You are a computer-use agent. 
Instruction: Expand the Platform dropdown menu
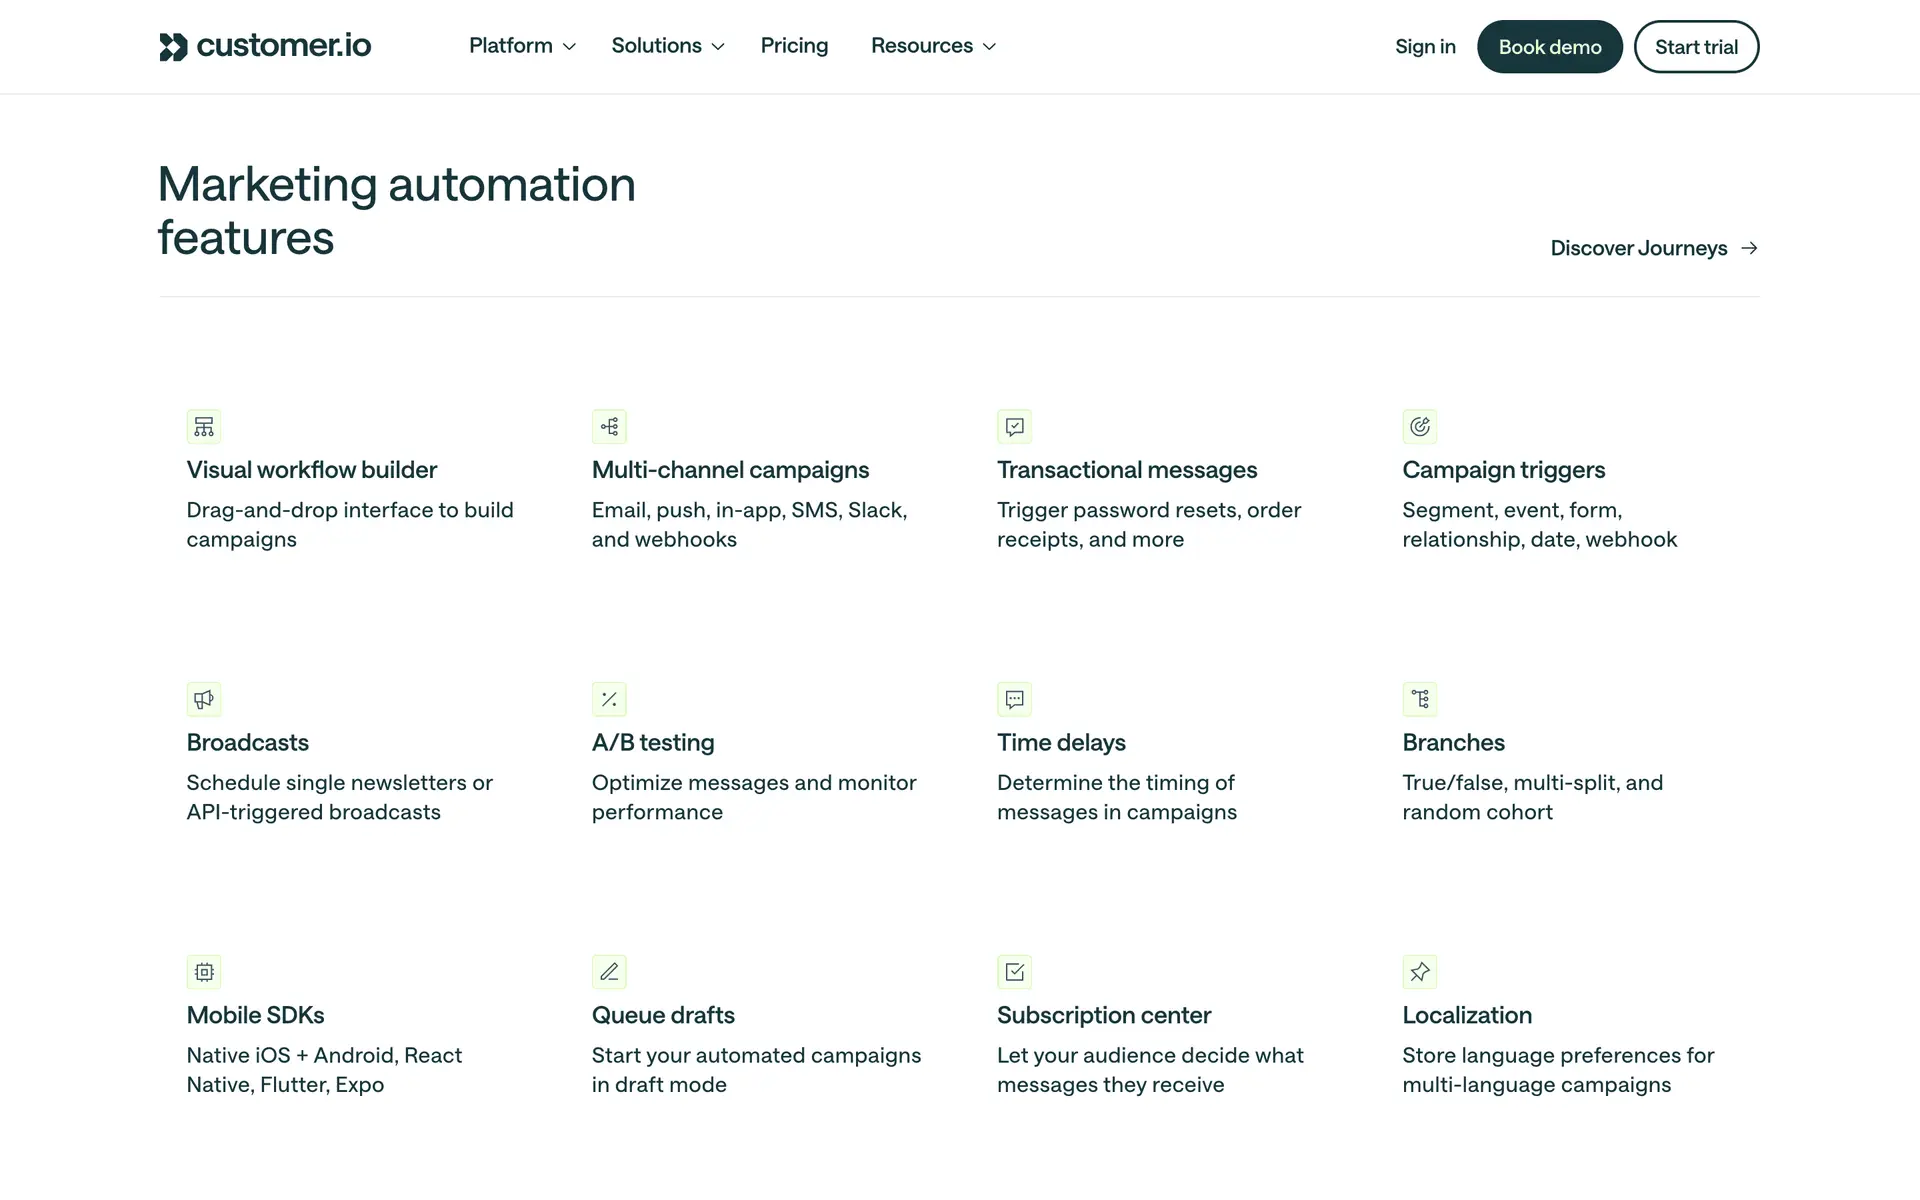(x=522, y=46)
